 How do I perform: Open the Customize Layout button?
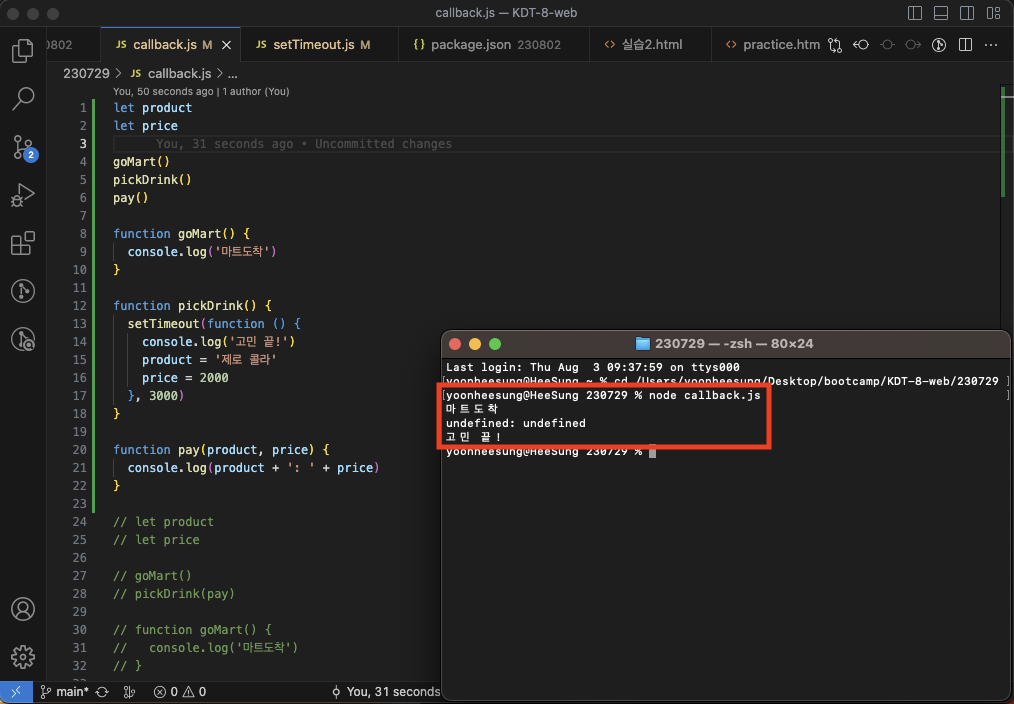point(994,13)
